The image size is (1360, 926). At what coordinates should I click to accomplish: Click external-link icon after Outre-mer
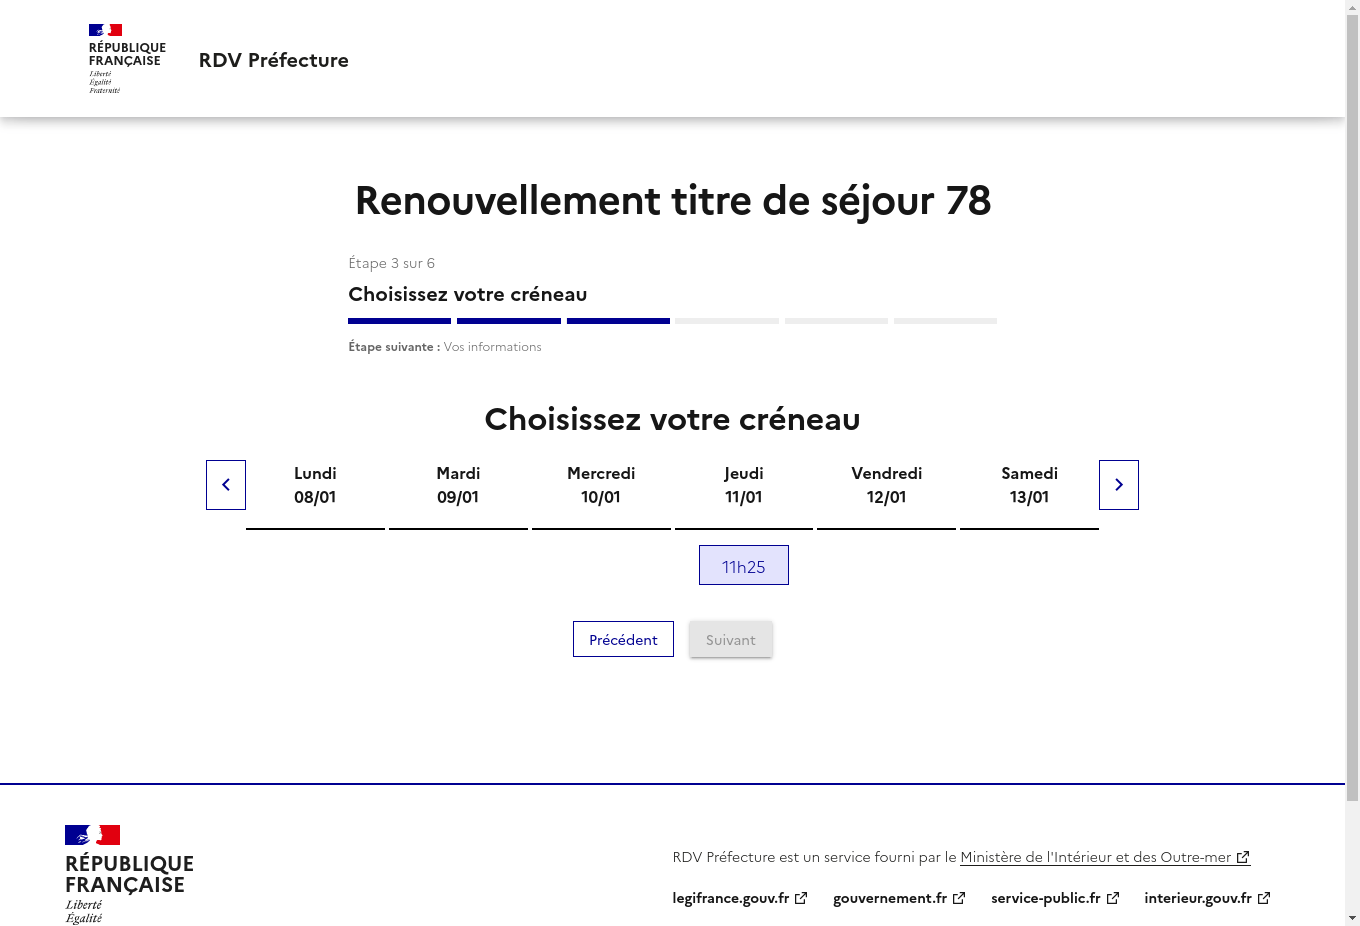(x=1243, y=857)
